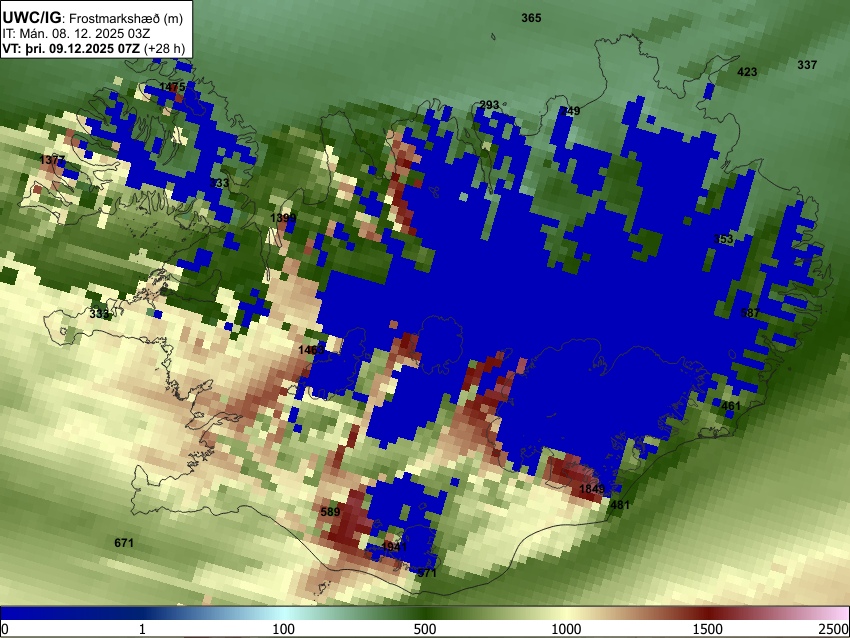Click the 587 value label

point(750,313)
